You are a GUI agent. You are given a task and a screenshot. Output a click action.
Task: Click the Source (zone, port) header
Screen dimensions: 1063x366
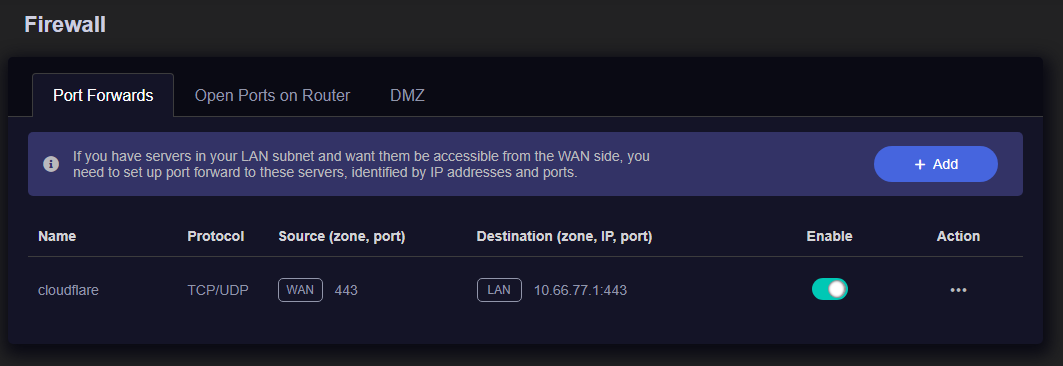tap(342, 237)
